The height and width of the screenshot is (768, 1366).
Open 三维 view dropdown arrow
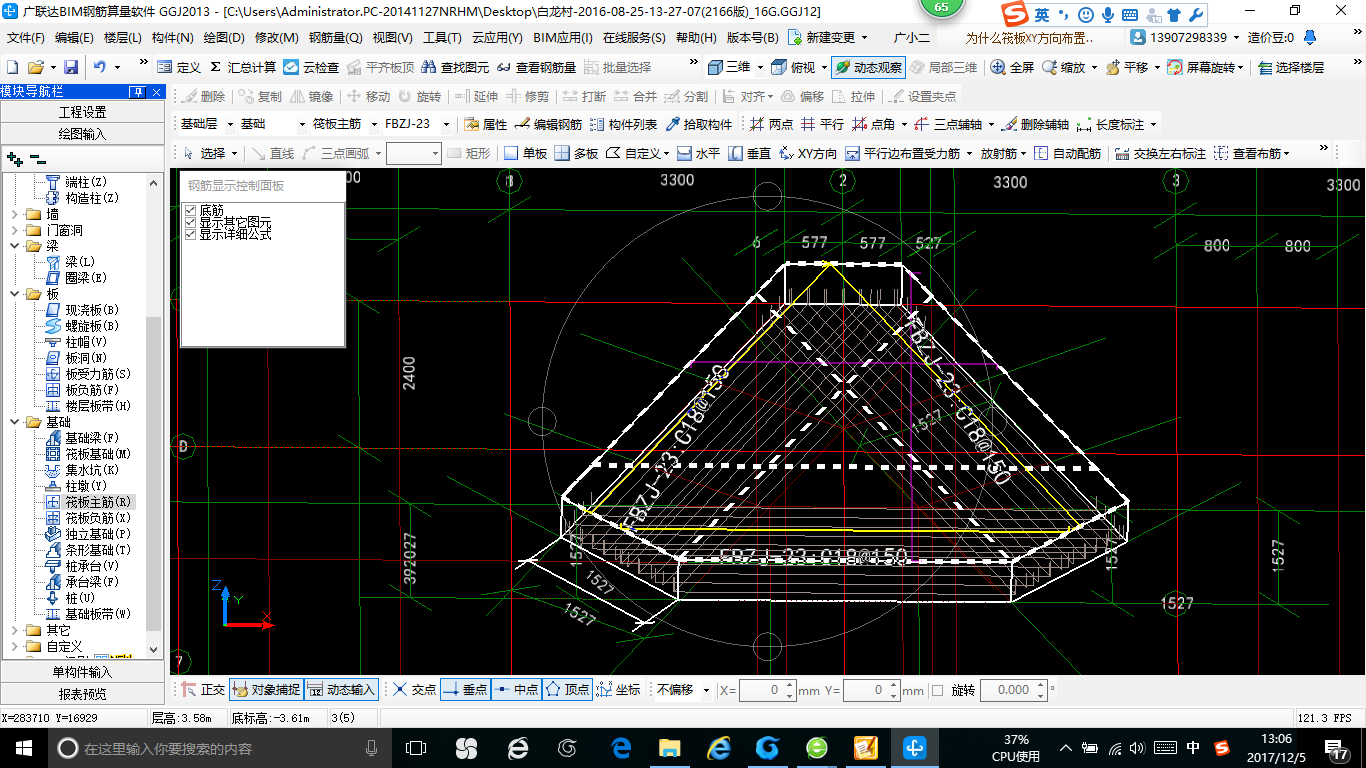[760, 67]
